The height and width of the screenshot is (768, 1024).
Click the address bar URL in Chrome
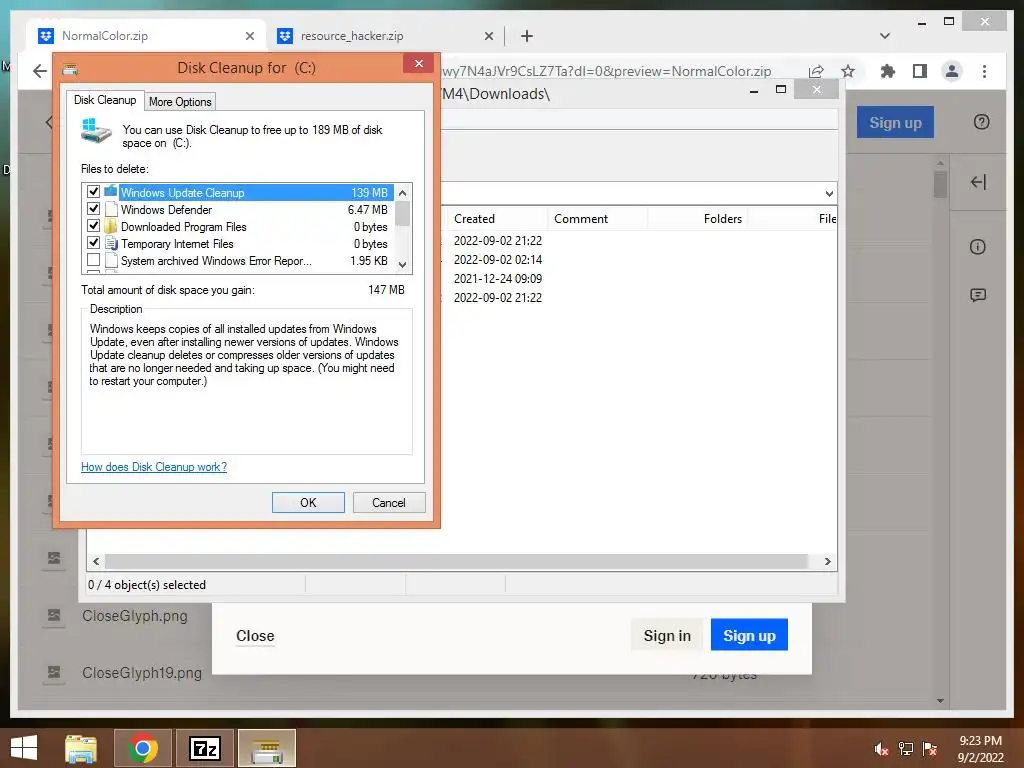607,71
